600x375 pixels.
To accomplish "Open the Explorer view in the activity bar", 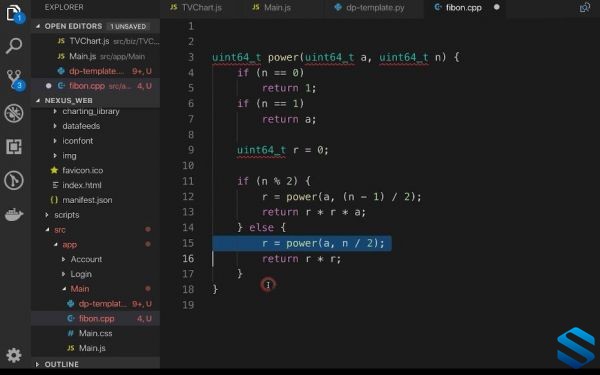I will pyautogui.click(x=14, y=13).
